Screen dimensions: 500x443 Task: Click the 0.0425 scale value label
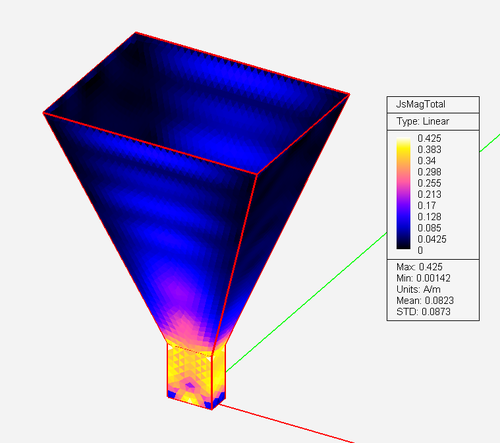(432, 239)
